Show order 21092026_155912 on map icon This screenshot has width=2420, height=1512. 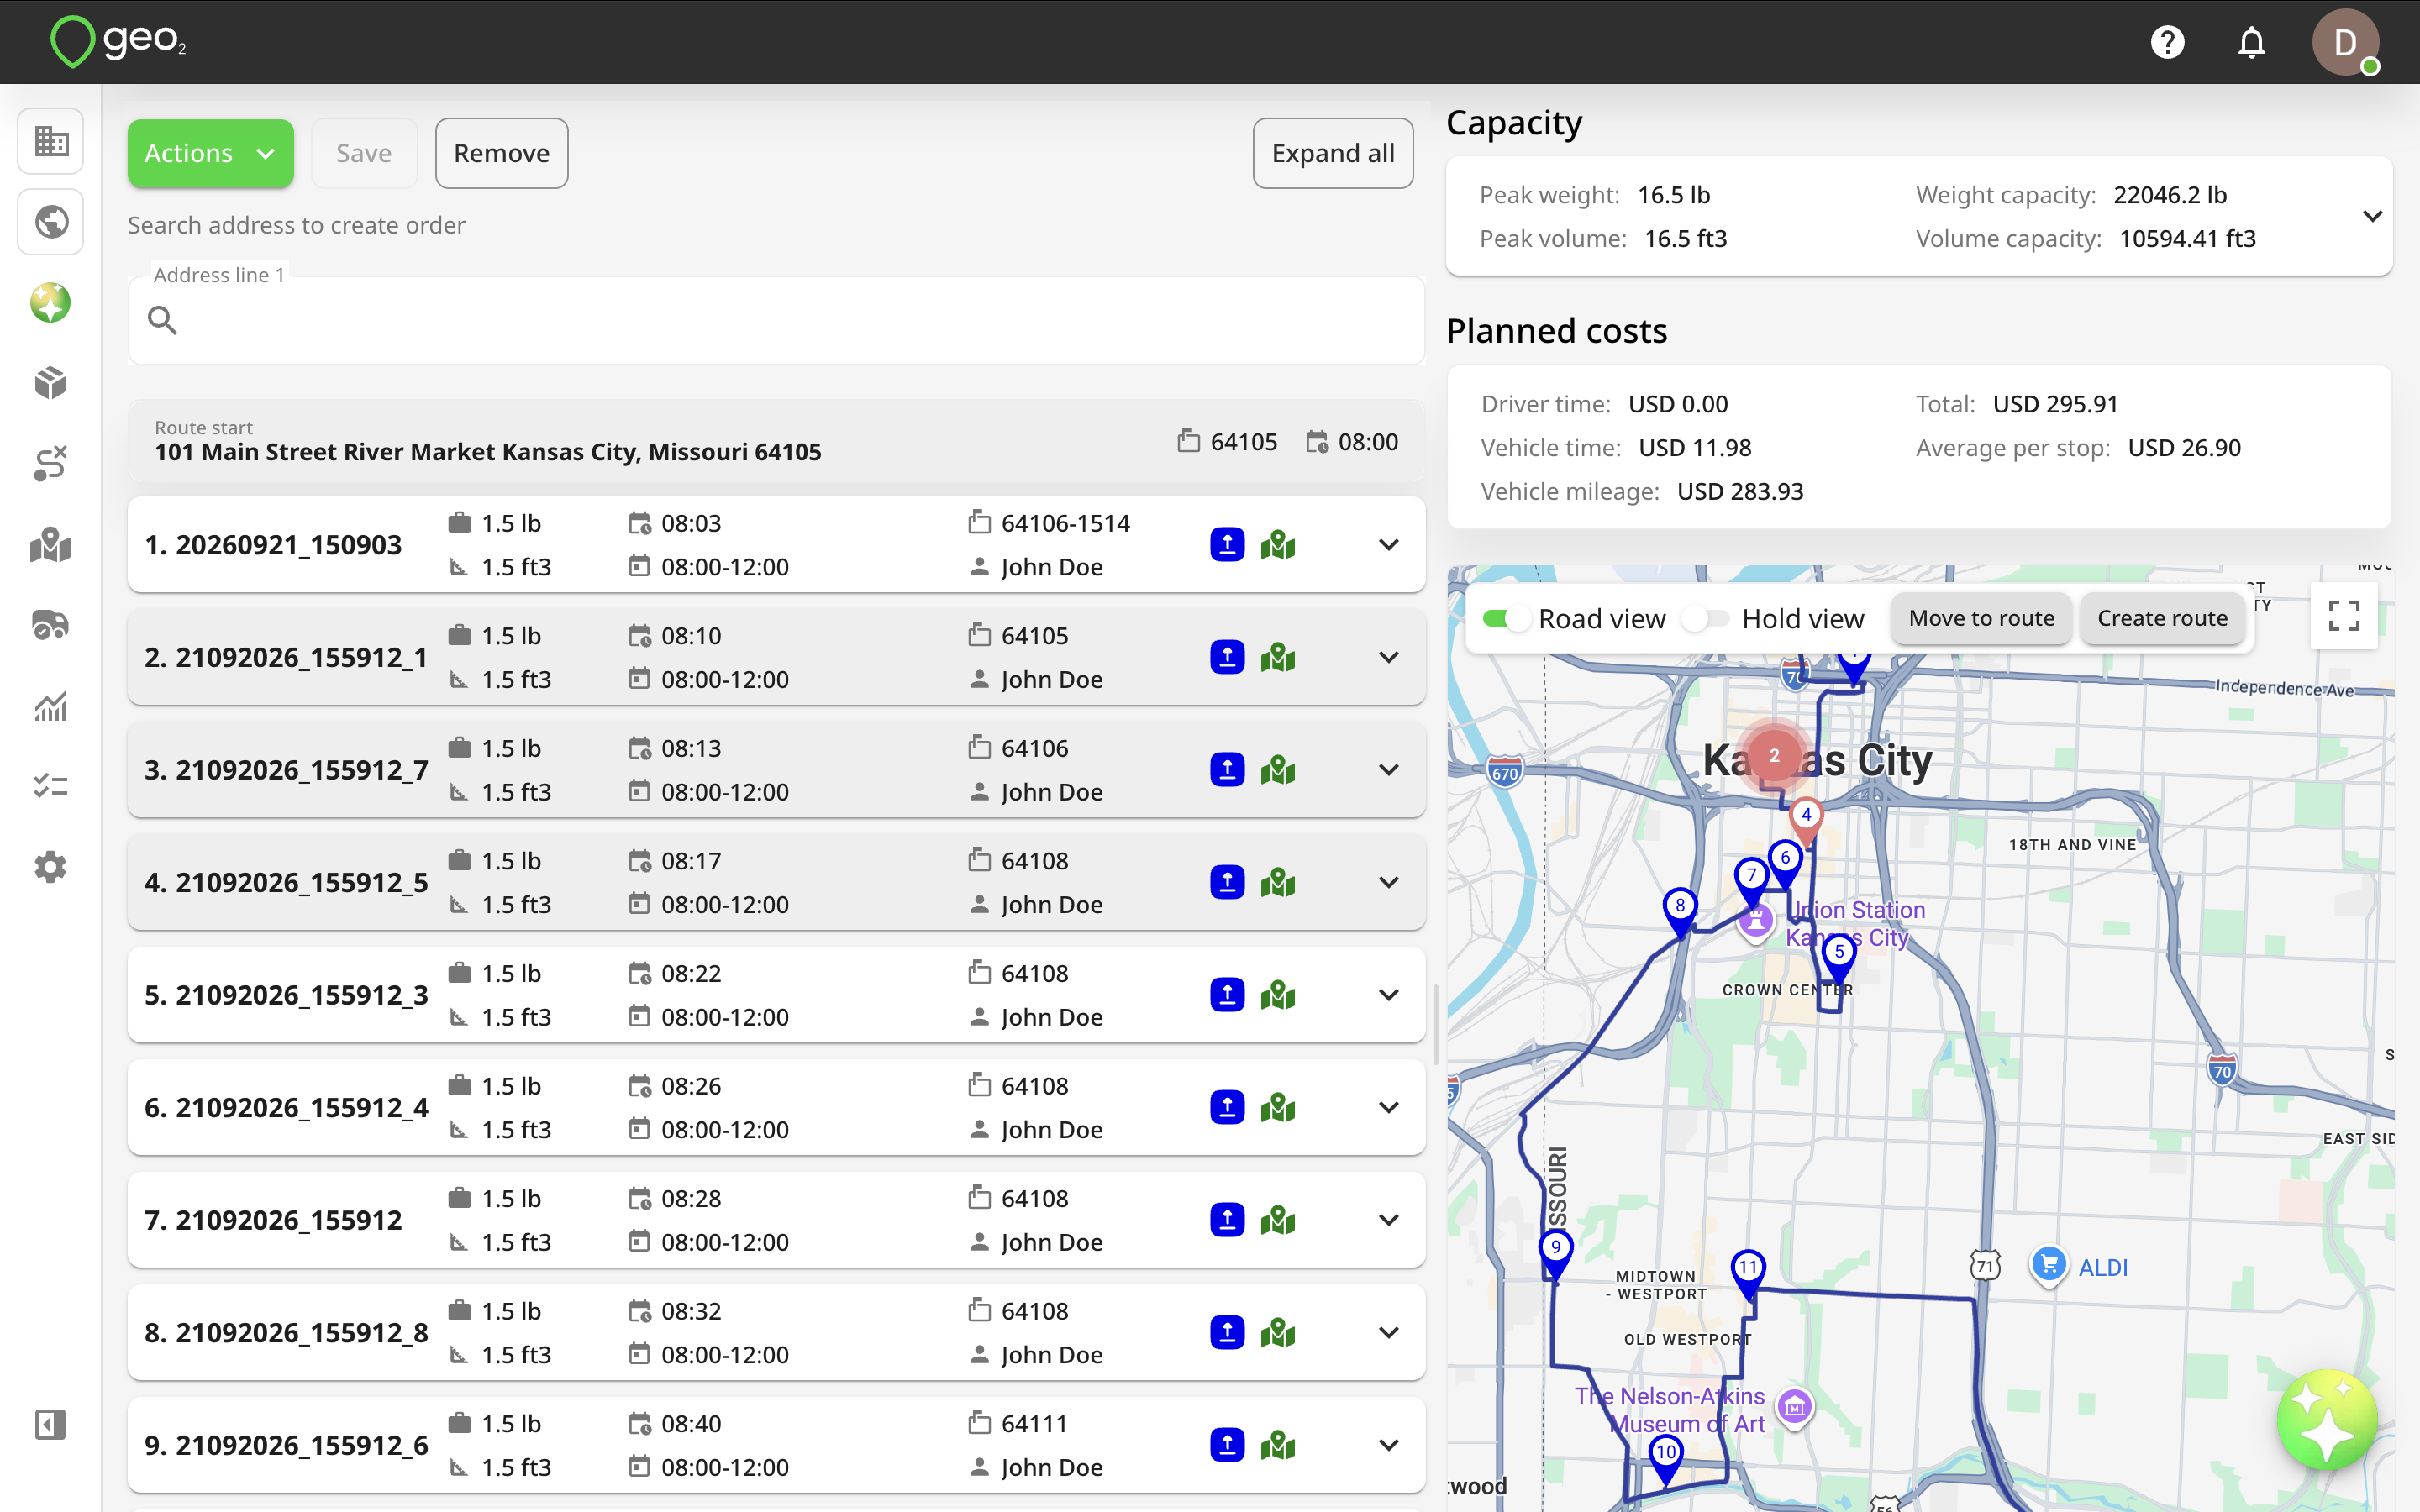click(x=1278, y=1220)
